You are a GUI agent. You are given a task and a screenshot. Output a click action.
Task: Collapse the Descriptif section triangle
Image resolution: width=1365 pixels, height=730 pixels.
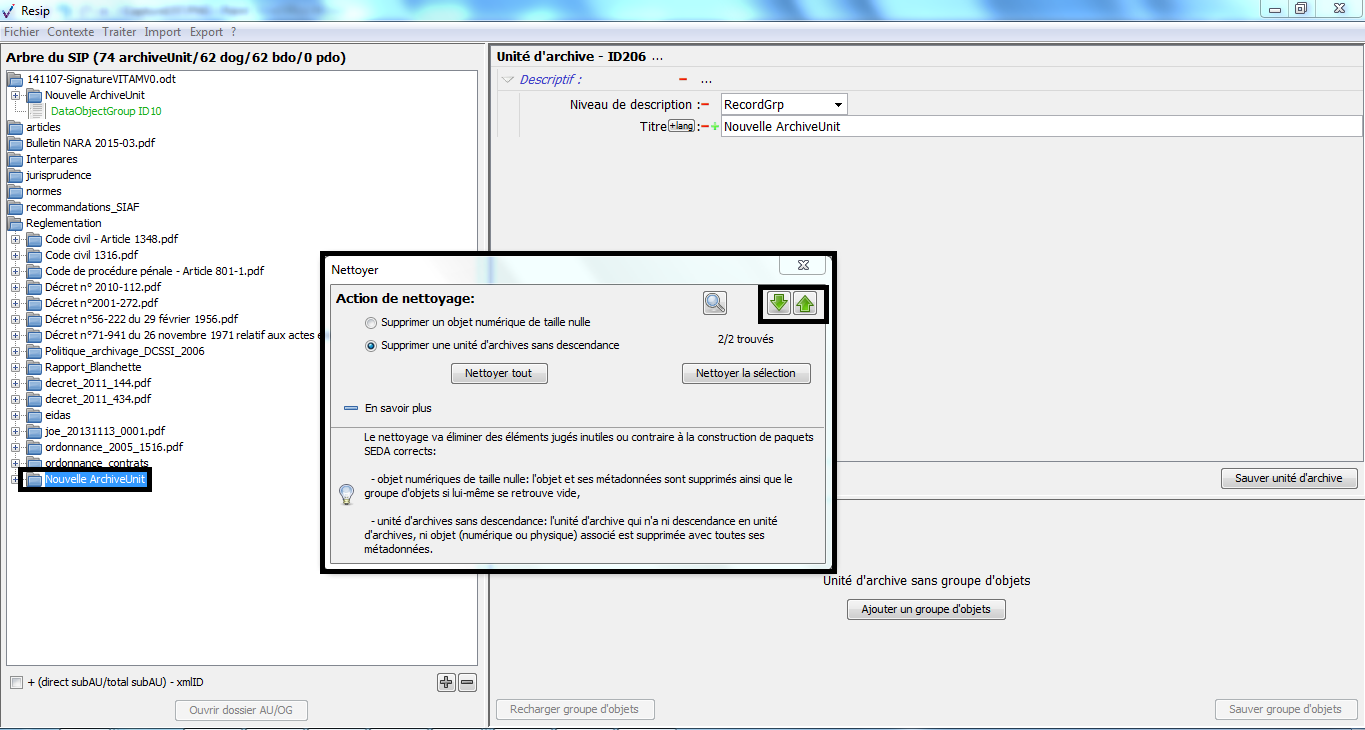pos(508,80)
